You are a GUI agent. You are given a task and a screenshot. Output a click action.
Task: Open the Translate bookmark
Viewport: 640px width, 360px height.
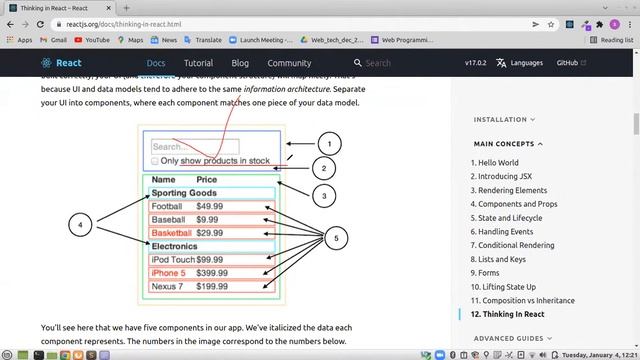tap(203, 40)
